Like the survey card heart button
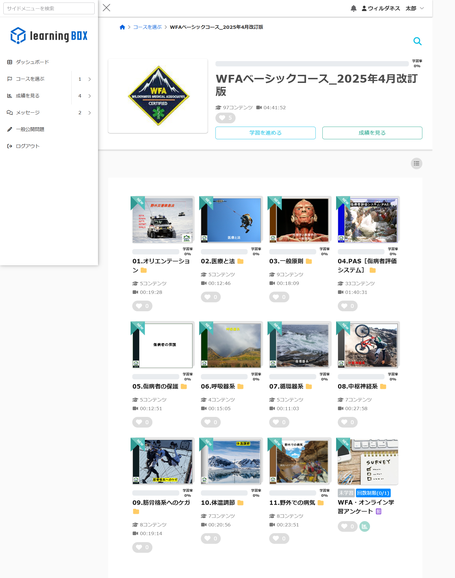This screenshot has height=578, width=455. 347,526
